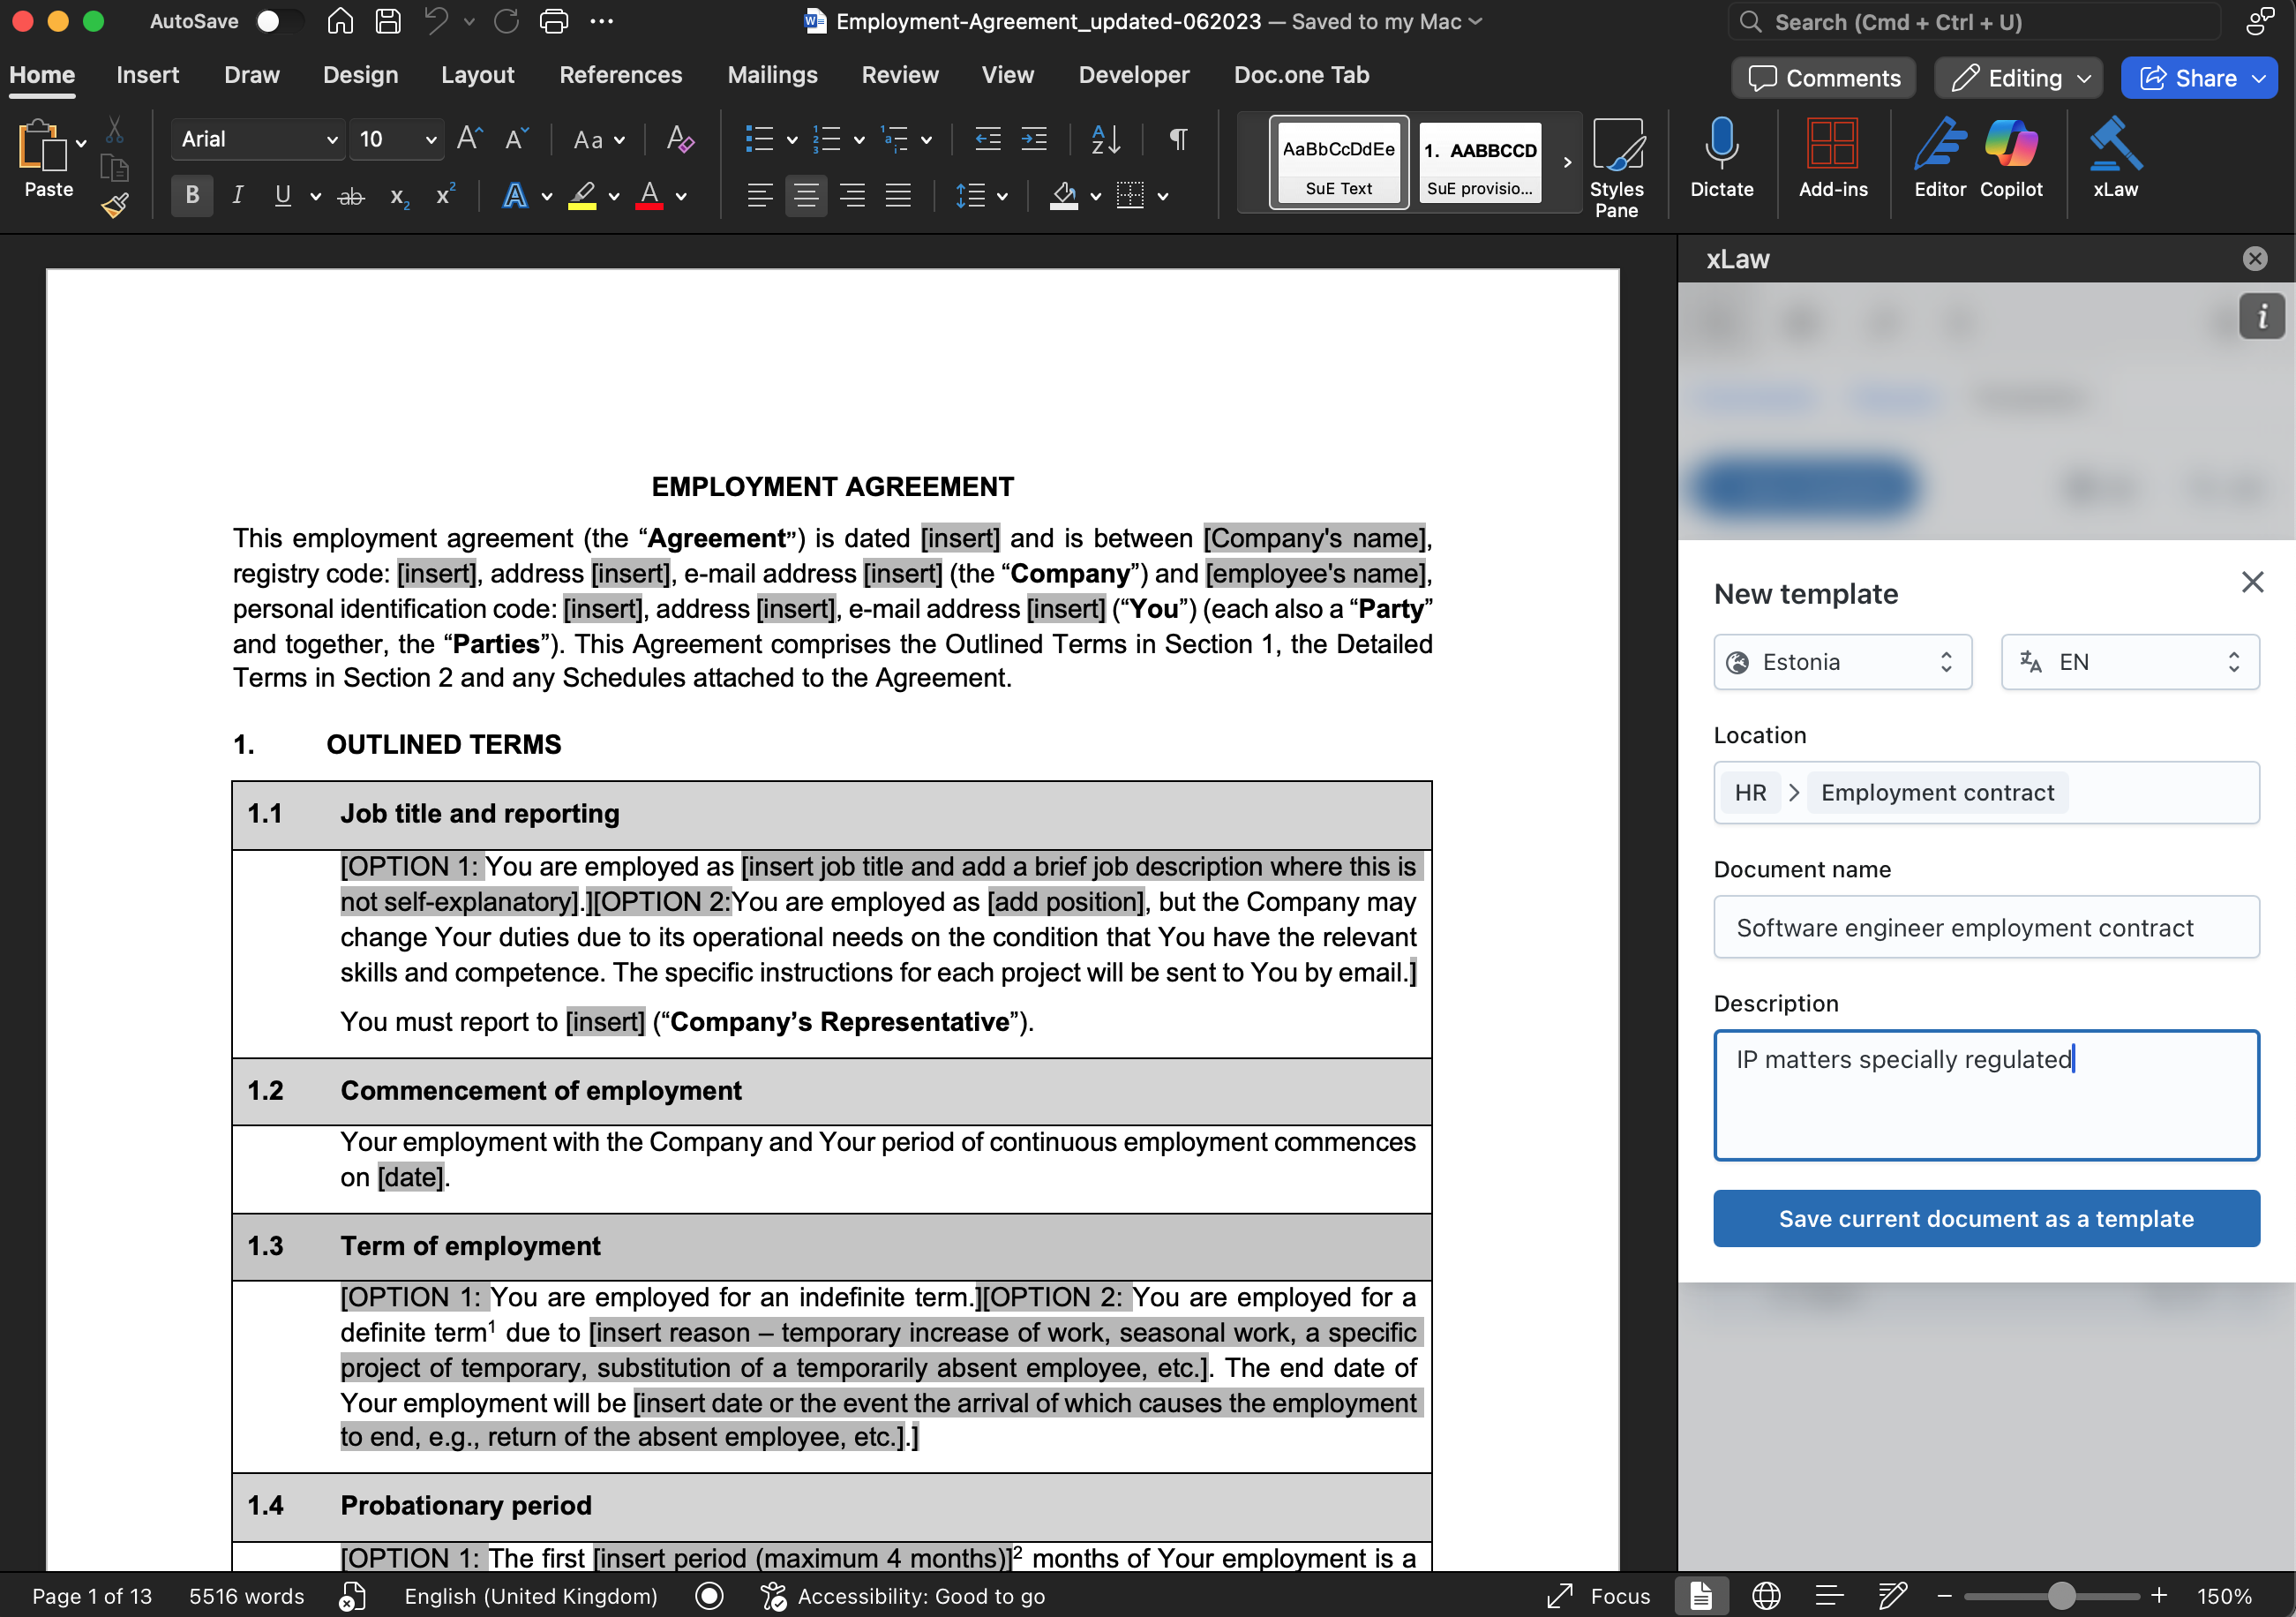Open the Editor tool

(1939, 158)
